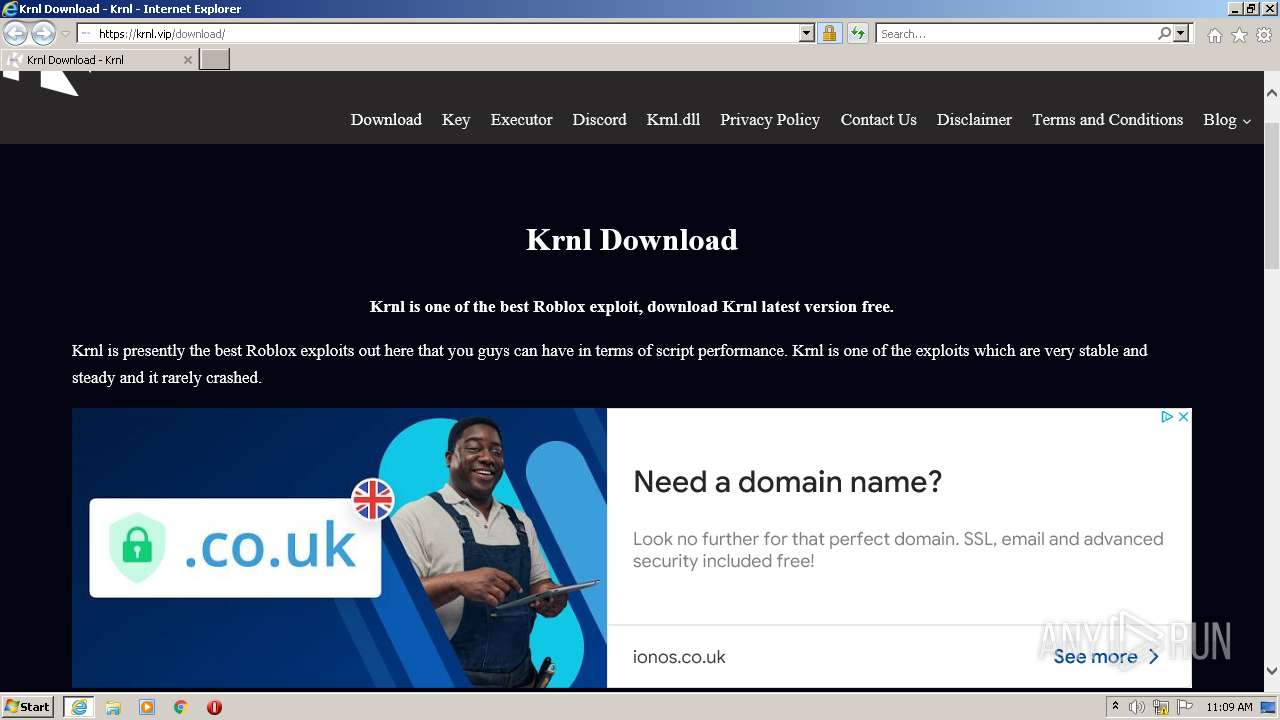Viewport: 1280px width, 720px height.
Task: Open the Windows Start menu
Action: click(x=27, y=707)
